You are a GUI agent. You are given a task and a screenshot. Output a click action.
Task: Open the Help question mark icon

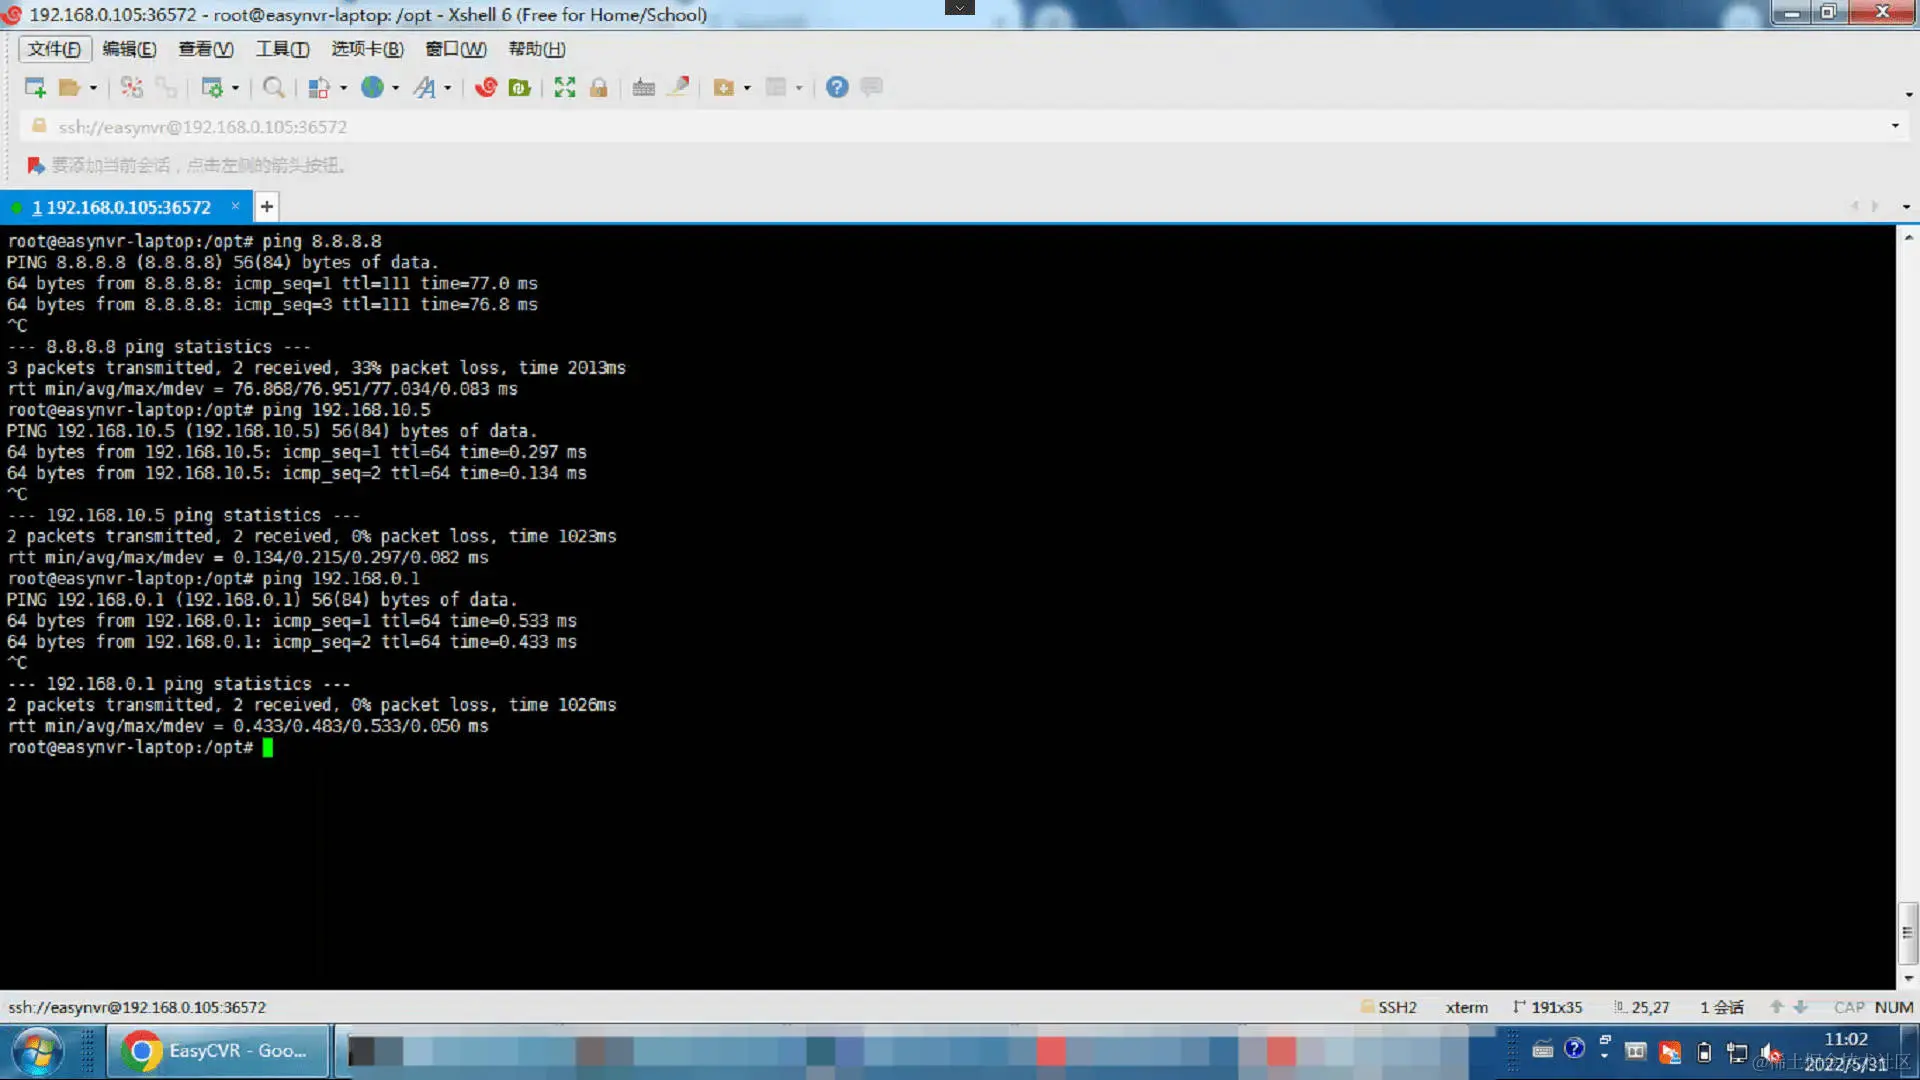point(837,88)
